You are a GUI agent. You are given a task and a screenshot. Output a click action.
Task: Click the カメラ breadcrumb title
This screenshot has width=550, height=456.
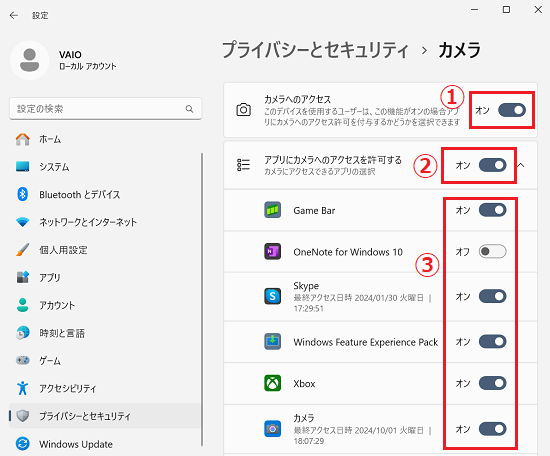459,50
